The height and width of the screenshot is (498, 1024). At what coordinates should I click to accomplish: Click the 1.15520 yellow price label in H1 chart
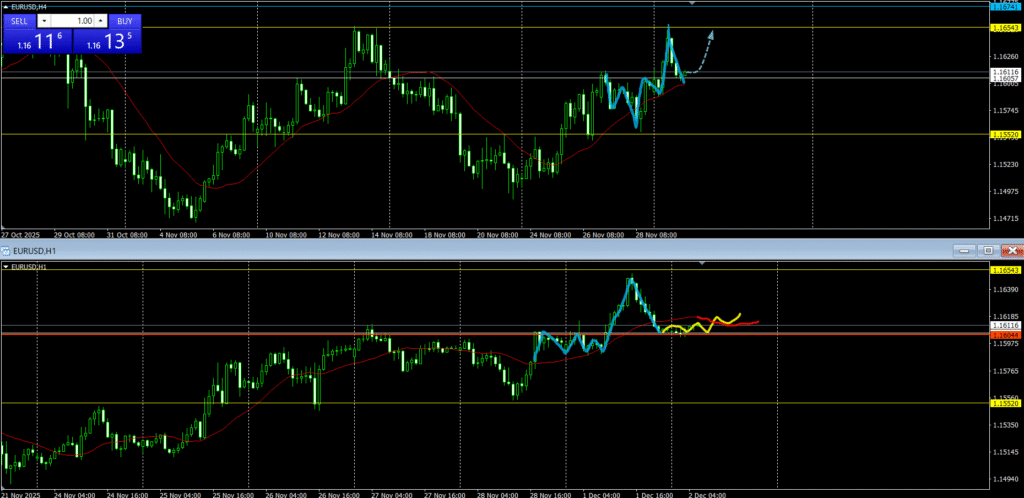[x=1005, y=403]
